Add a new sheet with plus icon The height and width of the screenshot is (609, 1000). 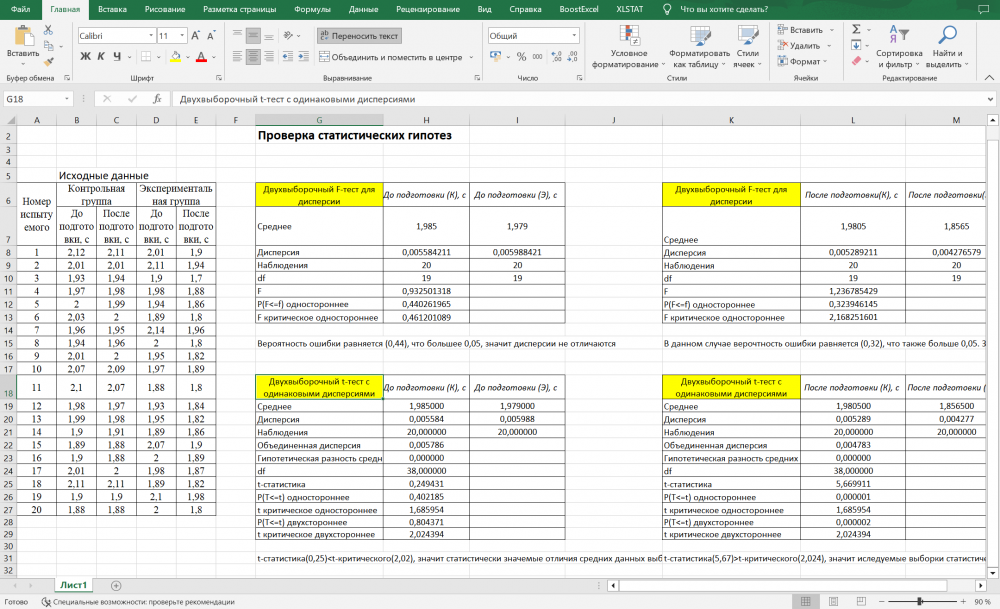116,585
